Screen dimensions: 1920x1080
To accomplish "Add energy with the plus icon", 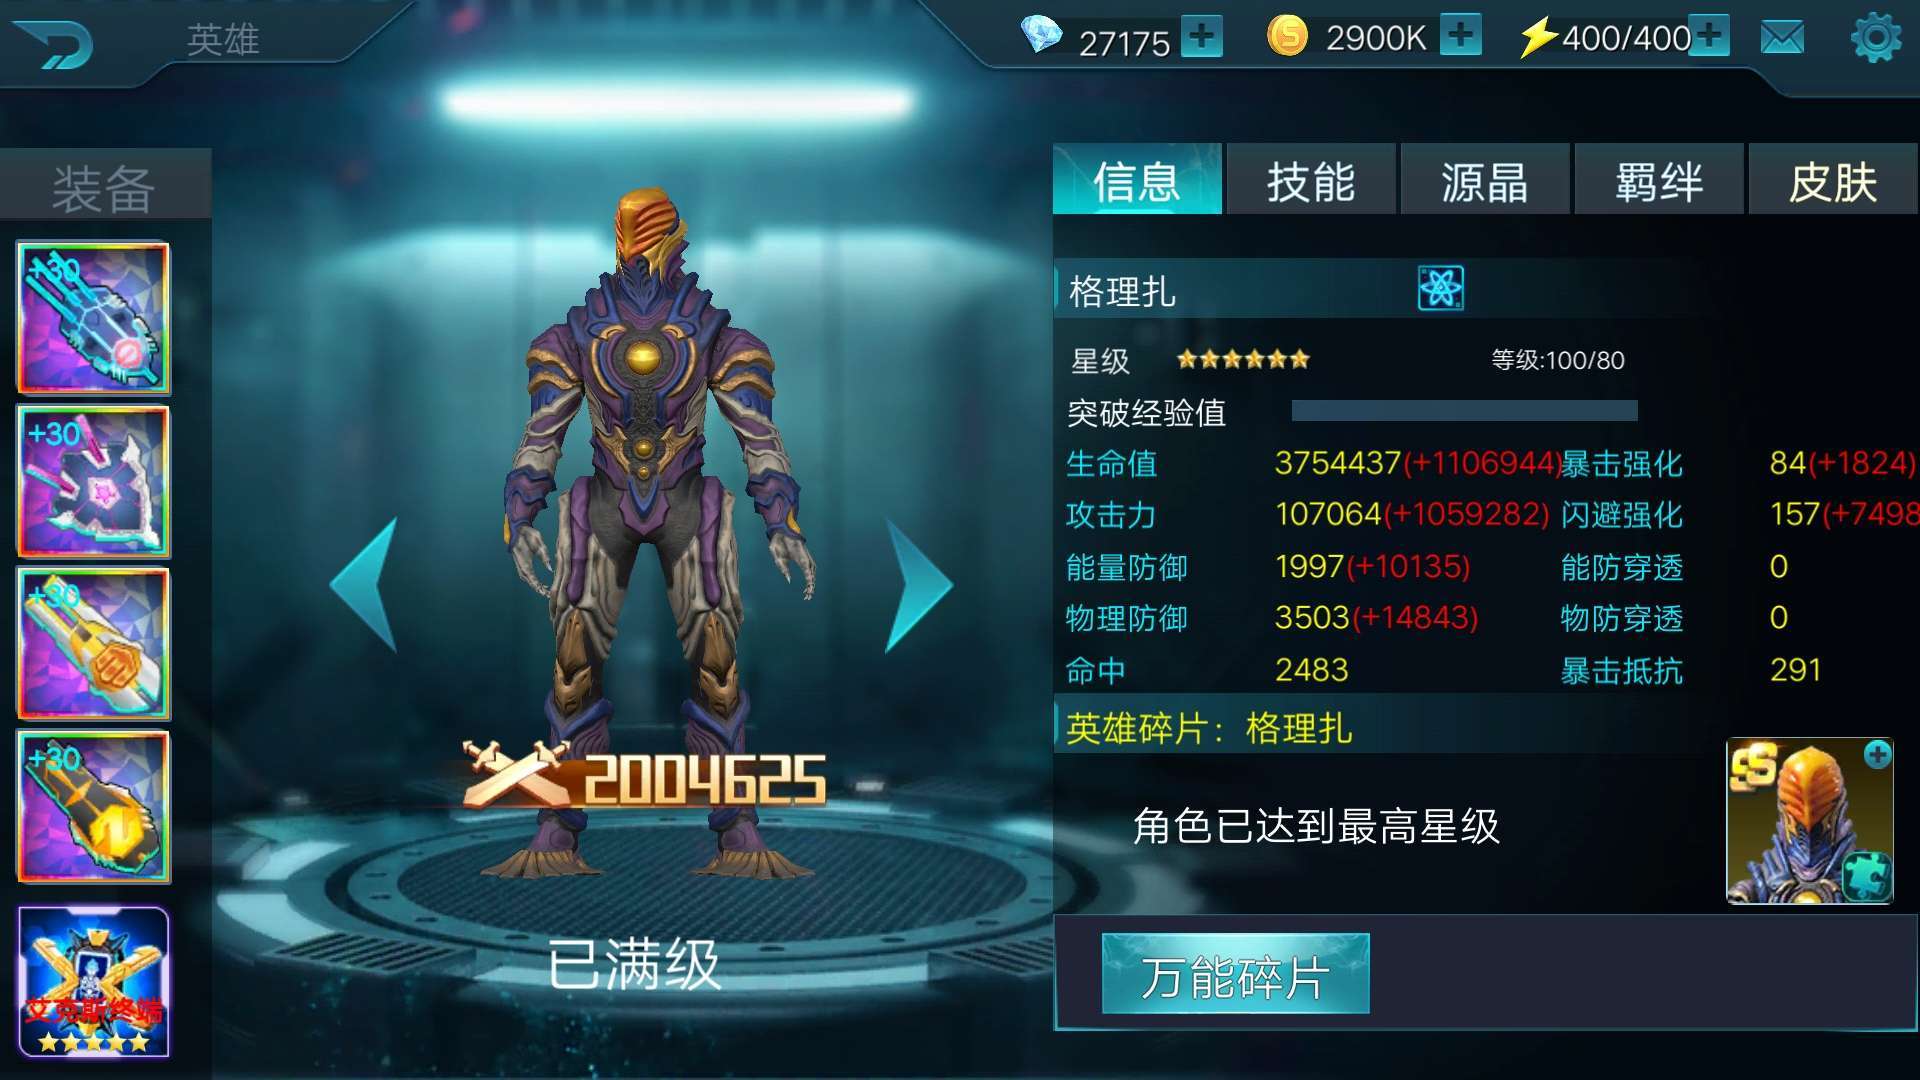I will pos(1709,35).
